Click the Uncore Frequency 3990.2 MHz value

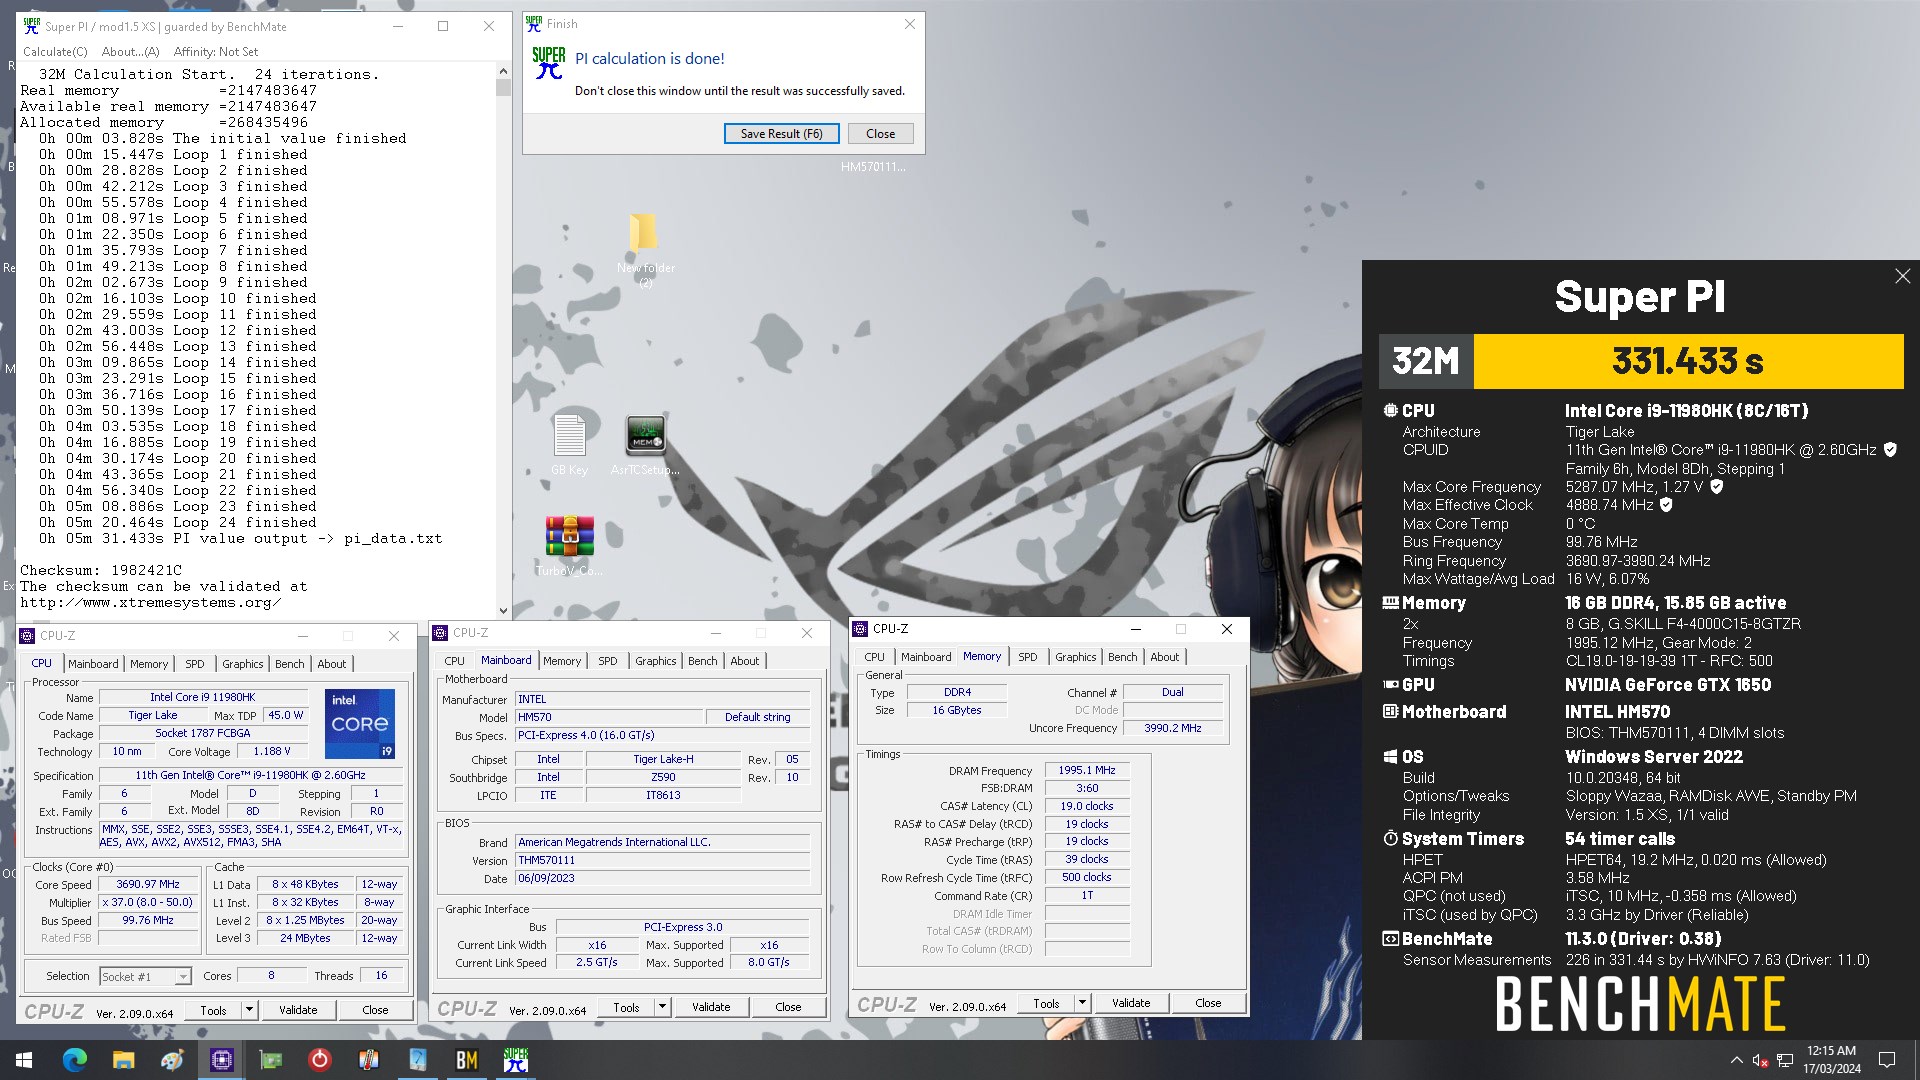click(1172, 728)
